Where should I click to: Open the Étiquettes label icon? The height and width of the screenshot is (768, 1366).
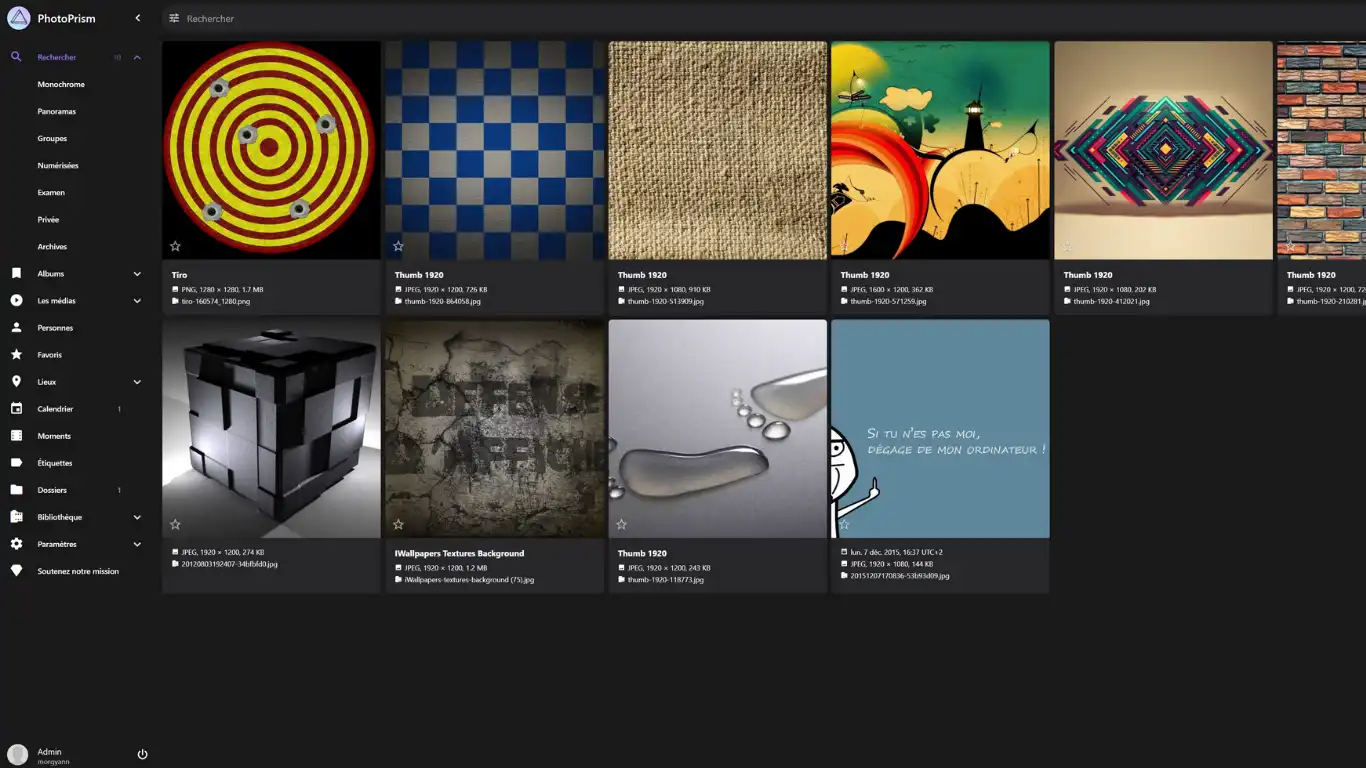click(16, 463)
